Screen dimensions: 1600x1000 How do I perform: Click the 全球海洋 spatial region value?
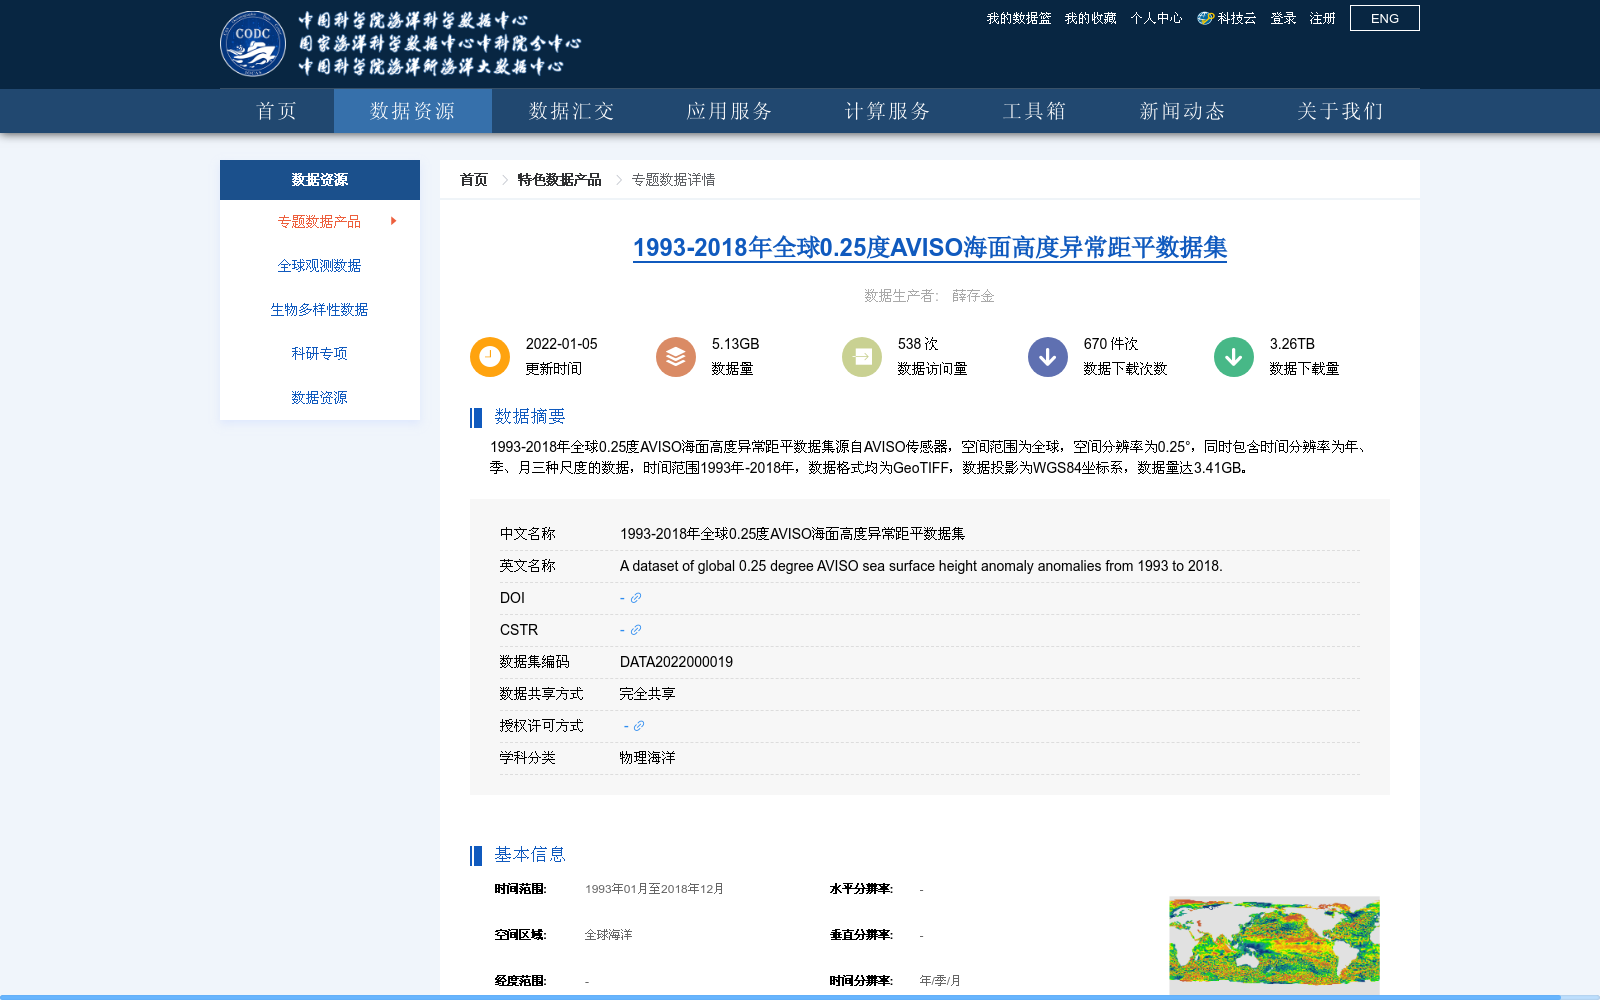click(608, 935)
